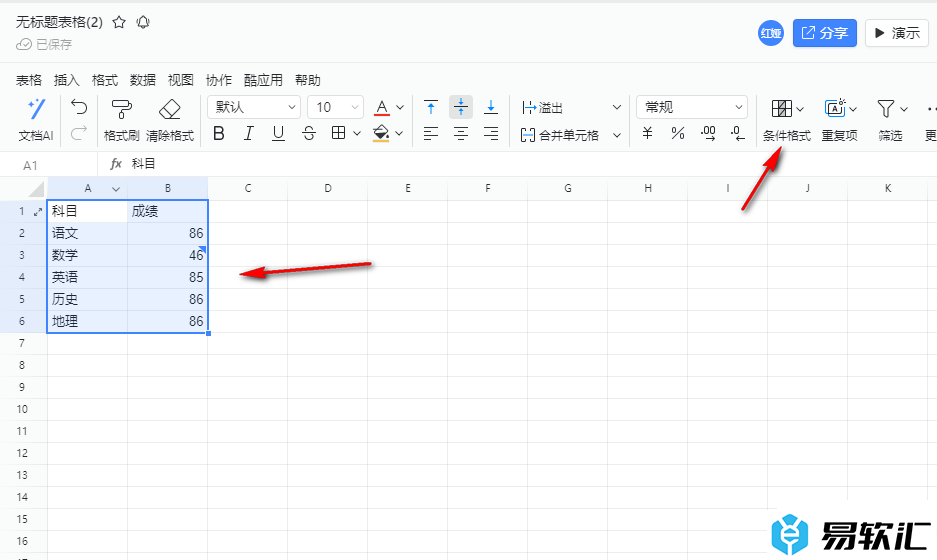Screen dimensions: 937x560
Task: Open the 插入 menu
Action: click(66, 80)
